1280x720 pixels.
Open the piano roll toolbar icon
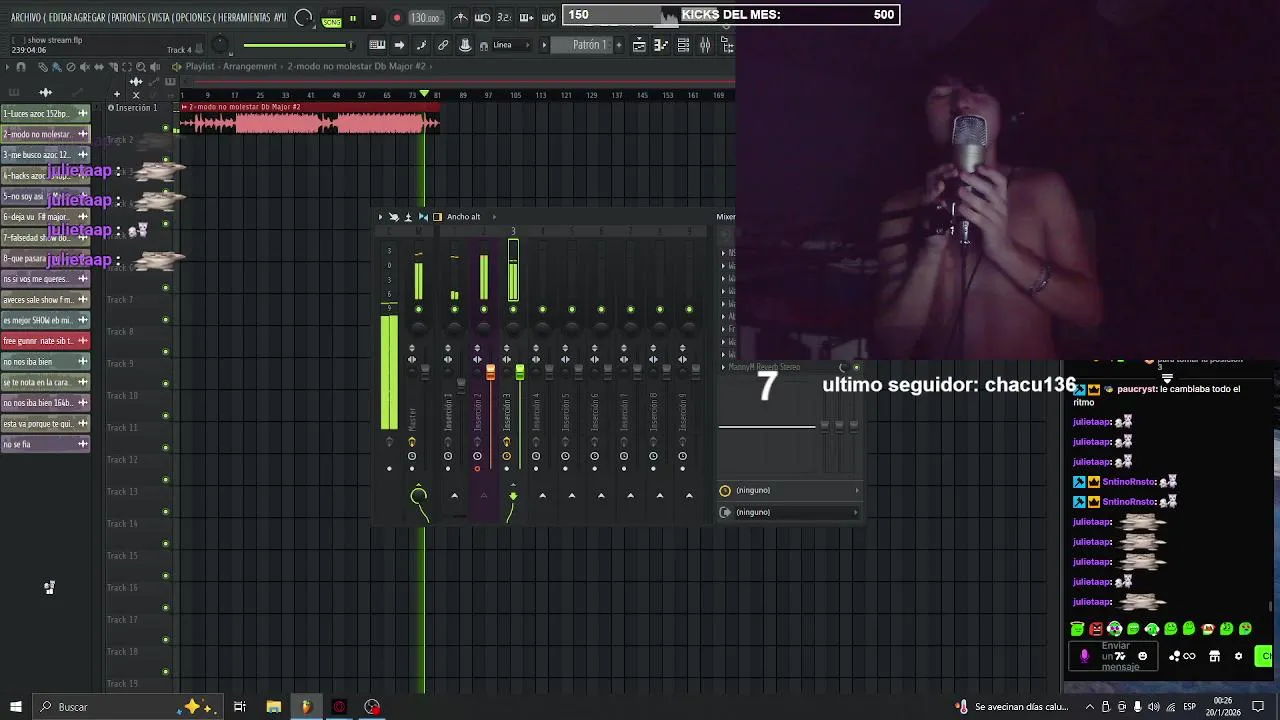point(377,45)
